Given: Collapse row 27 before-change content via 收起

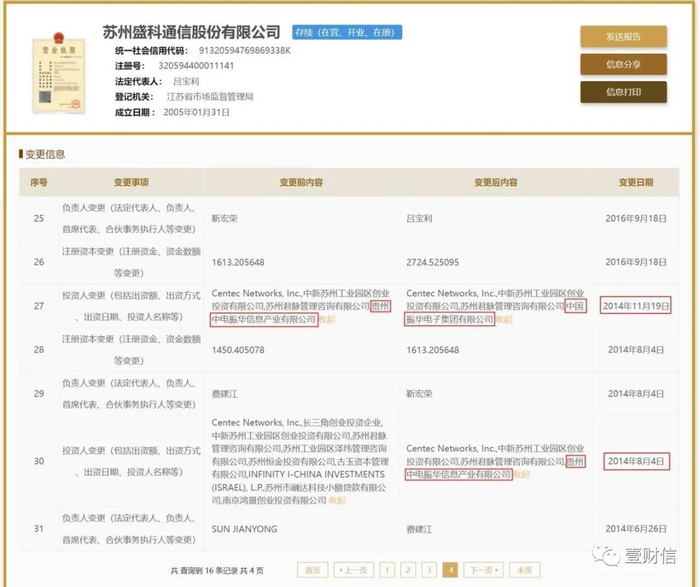Looking at the screenshot, I should (327, 319).
